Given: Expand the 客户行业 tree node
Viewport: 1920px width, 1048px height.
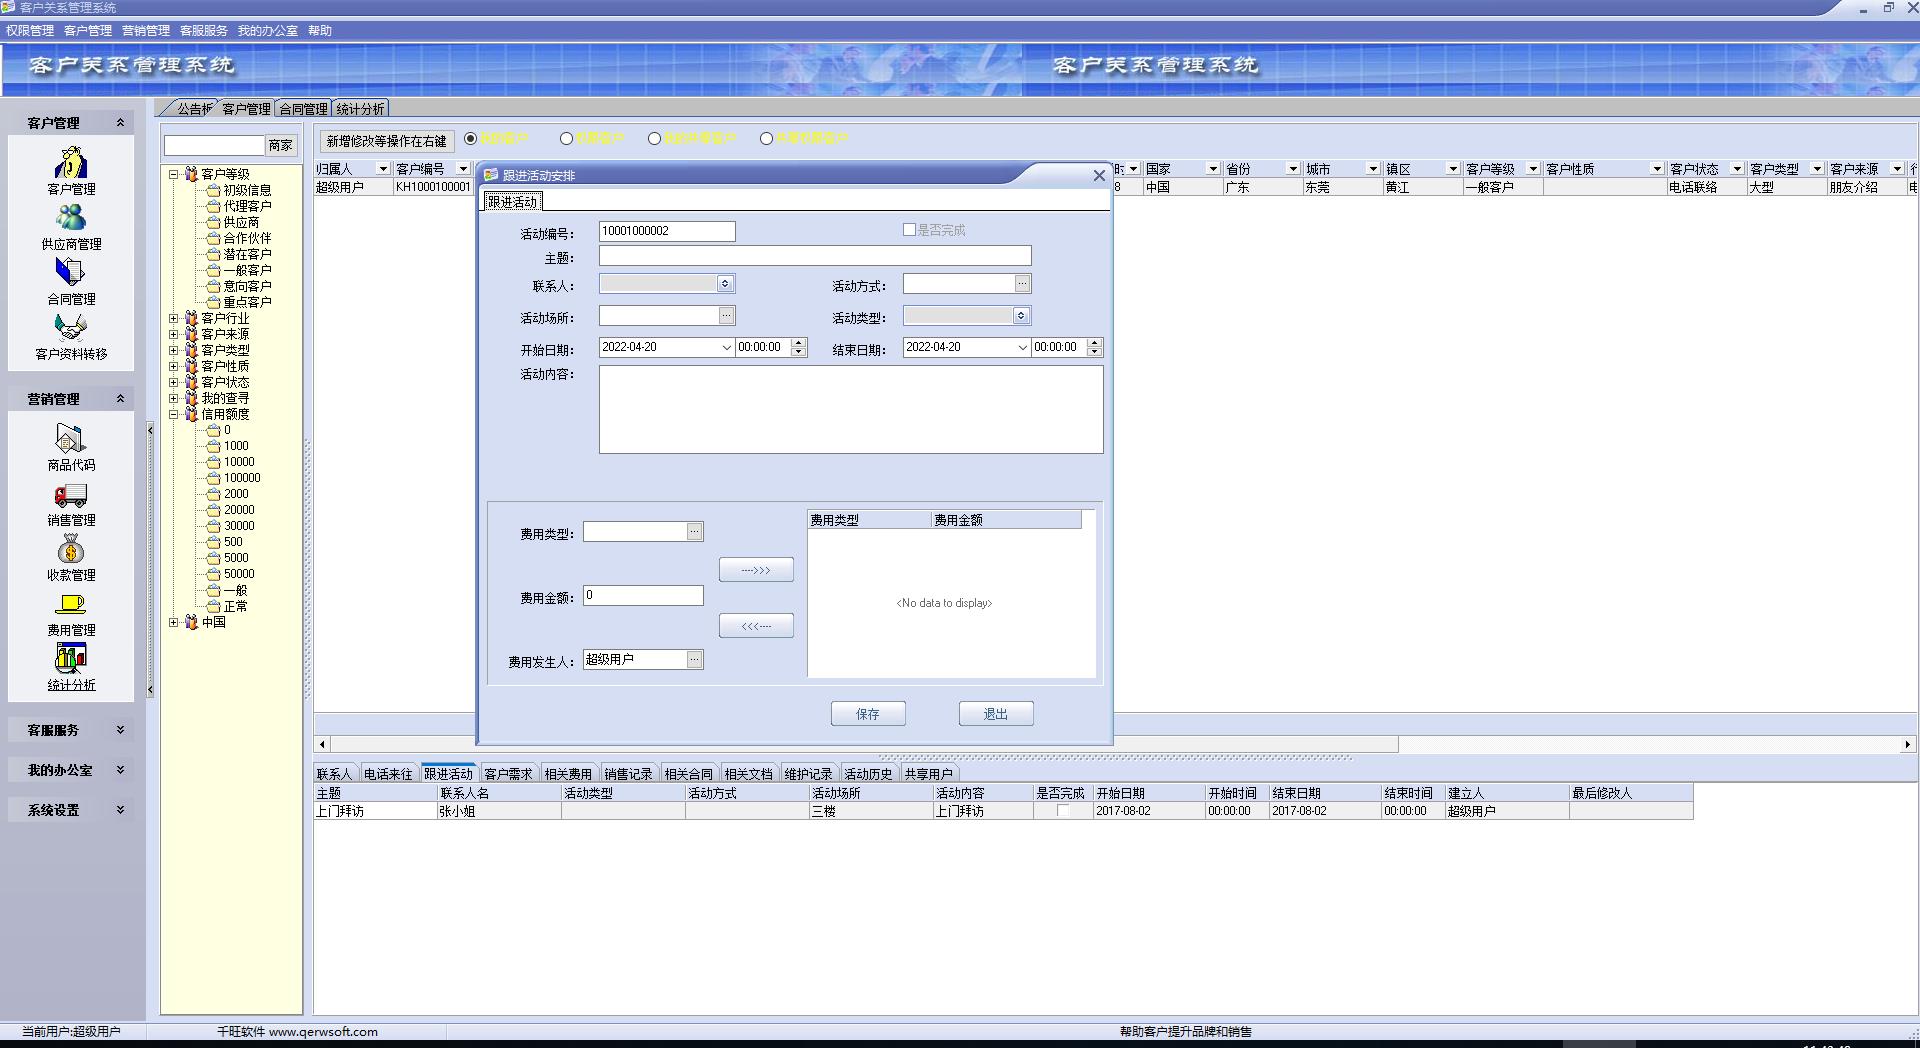Looking at the screenshot, I should point(174,319).
